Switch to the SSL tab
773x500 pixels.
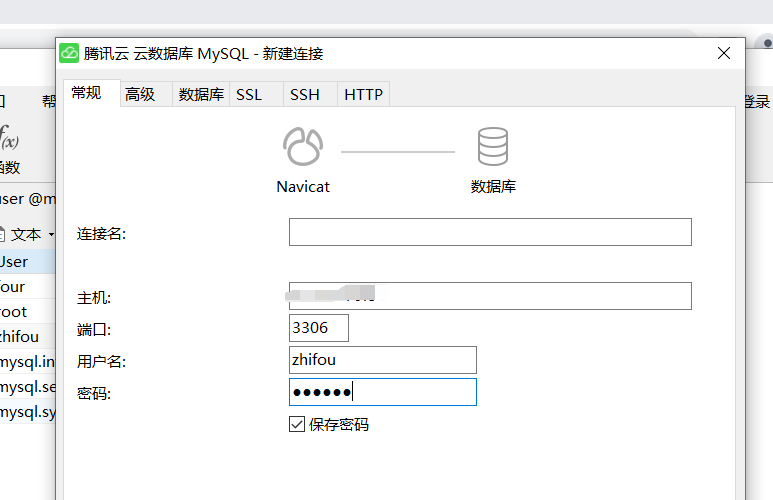point(256,94)
